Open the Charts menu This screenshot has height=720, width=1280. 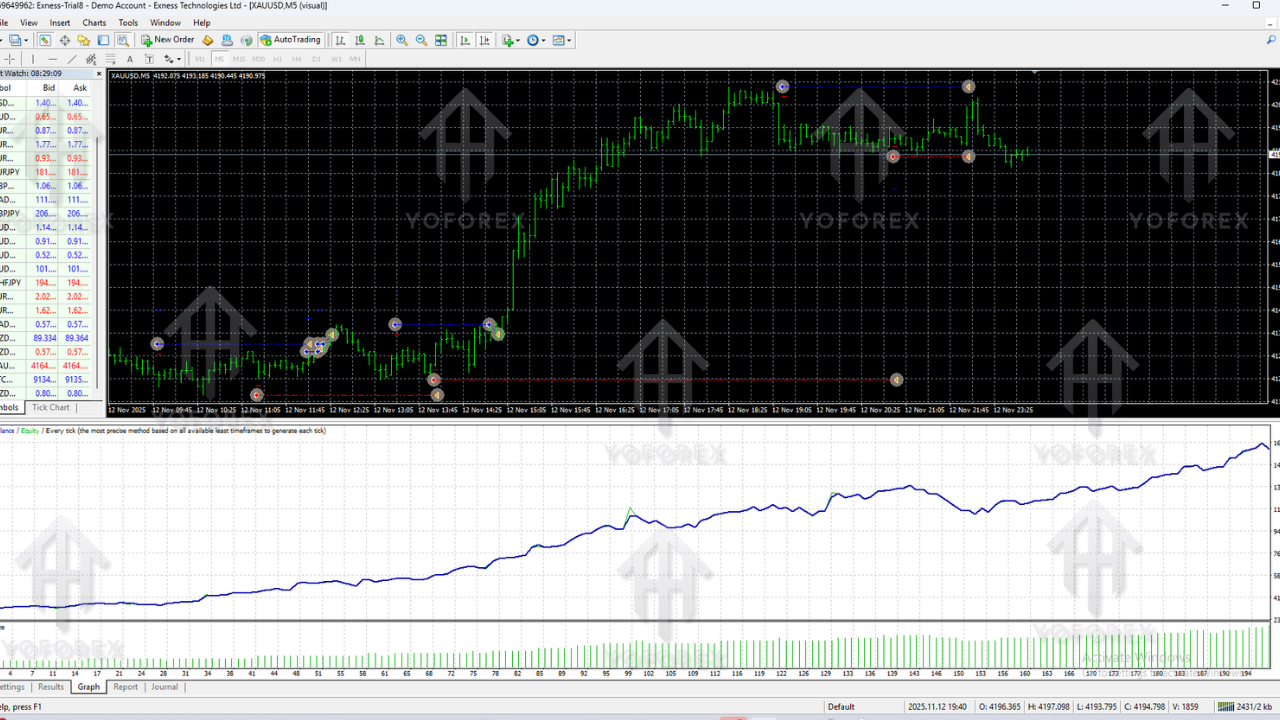(93, 22)
